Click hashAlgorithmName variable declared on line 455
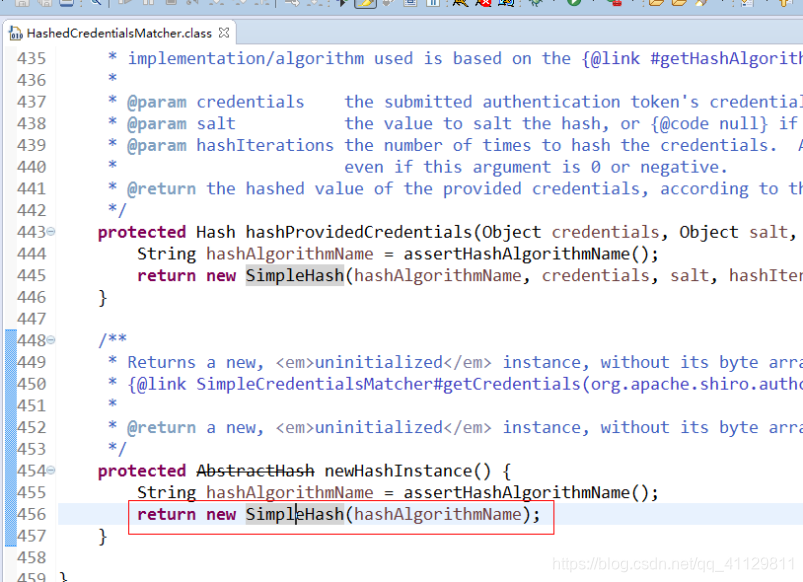The width and height of the screenshot is (803, 582). pyautogui.click(x=290, y=493)
